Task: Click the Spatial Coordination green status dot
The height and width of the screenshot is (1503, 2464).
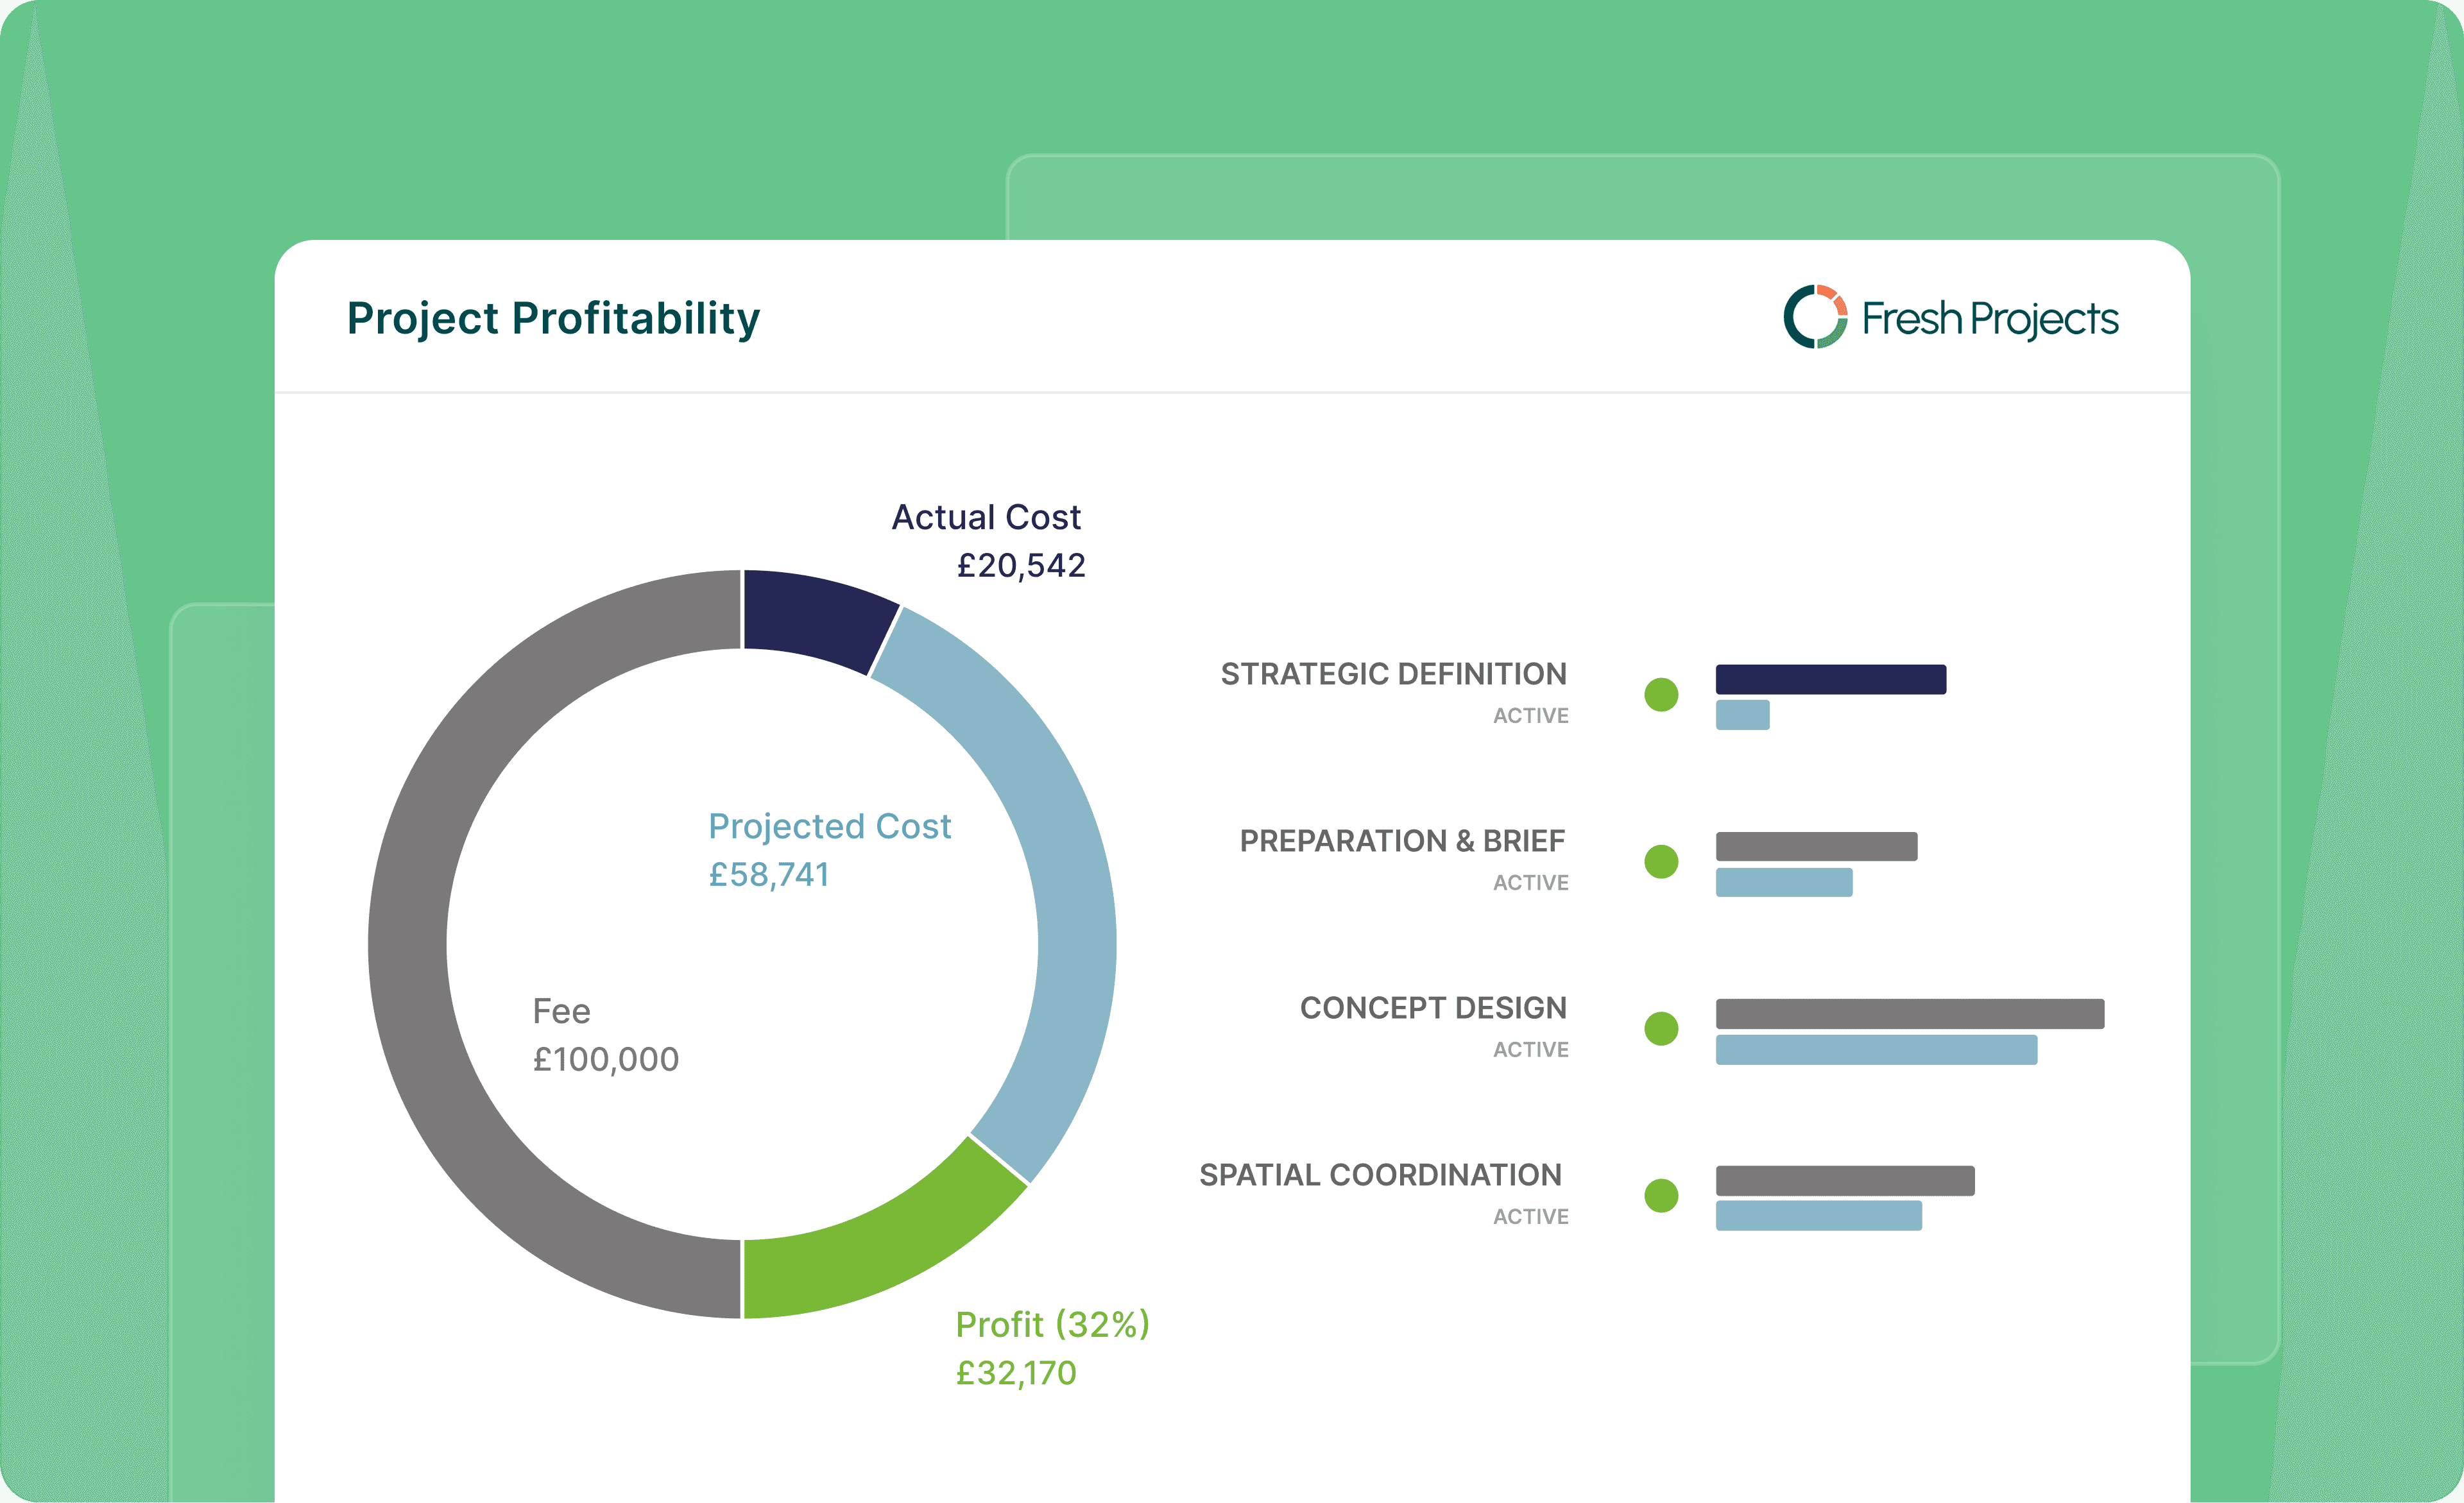Action: [1661, 1195]
